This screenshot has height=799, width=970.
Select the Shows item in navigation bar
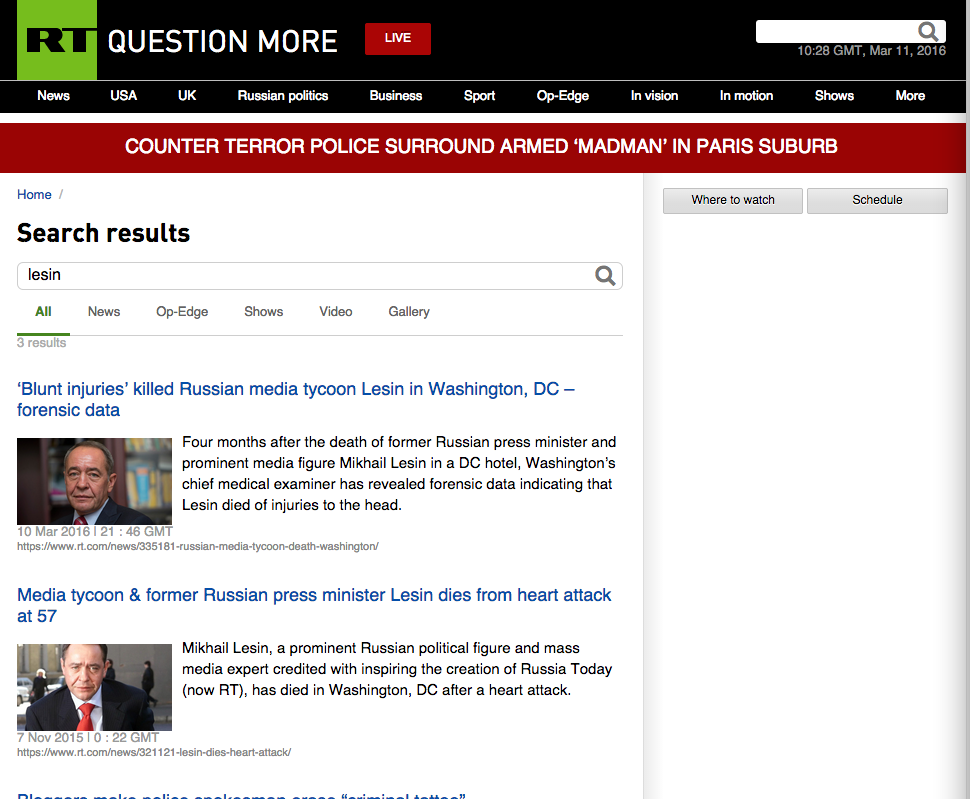(x=834, y=96)
